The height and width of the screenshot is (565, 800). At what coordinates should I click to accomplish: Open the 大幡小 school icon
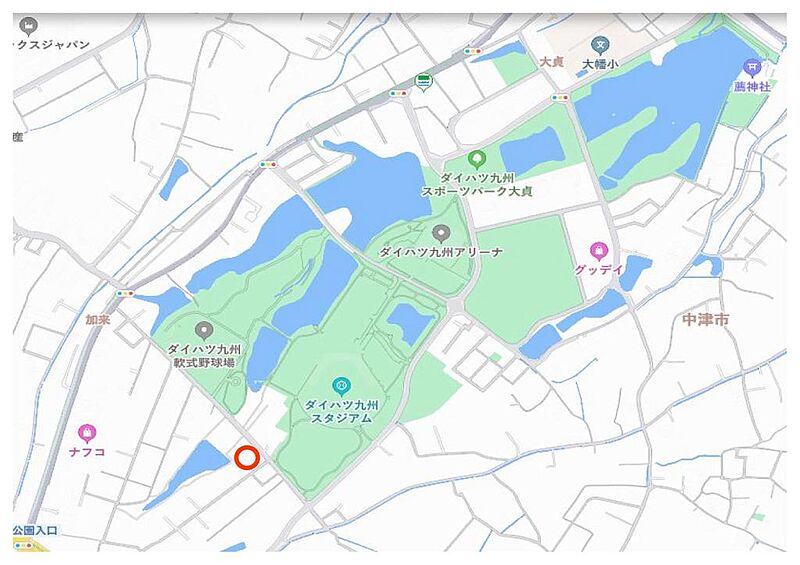600,46
